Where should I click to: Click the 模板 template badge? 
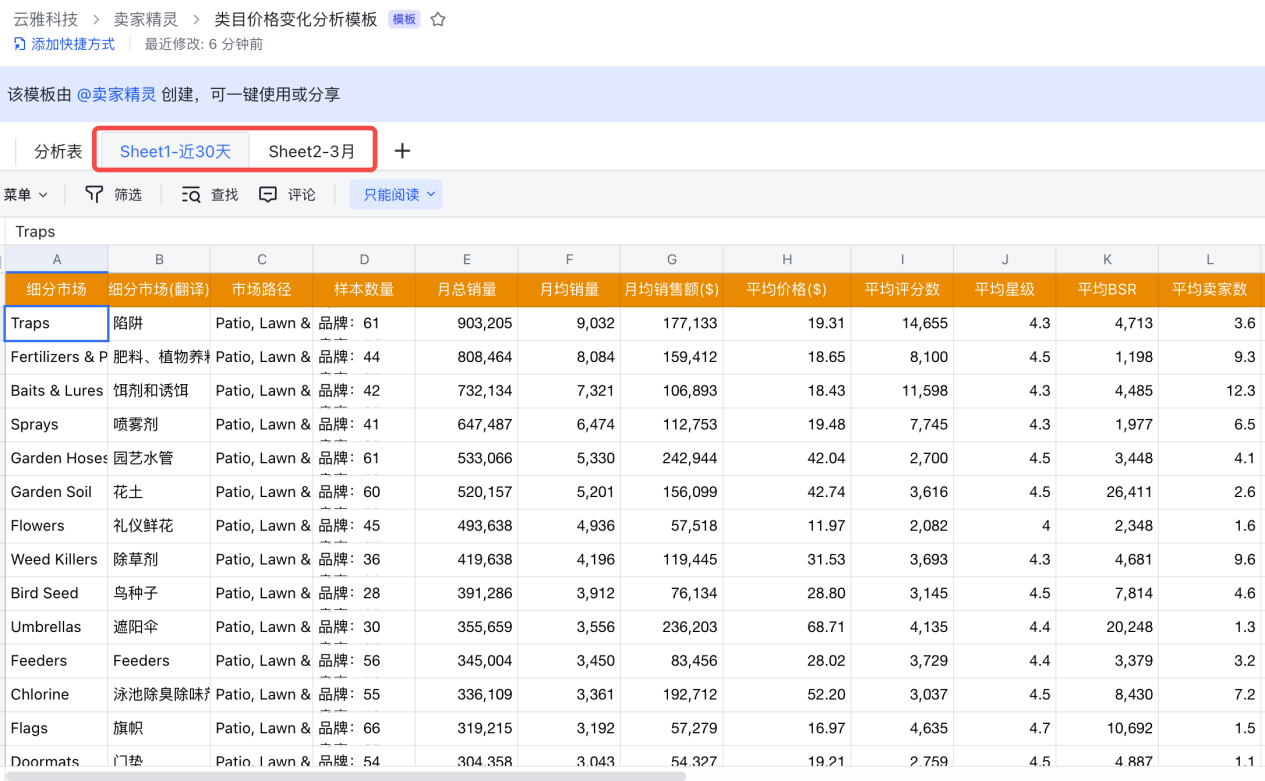404,20
